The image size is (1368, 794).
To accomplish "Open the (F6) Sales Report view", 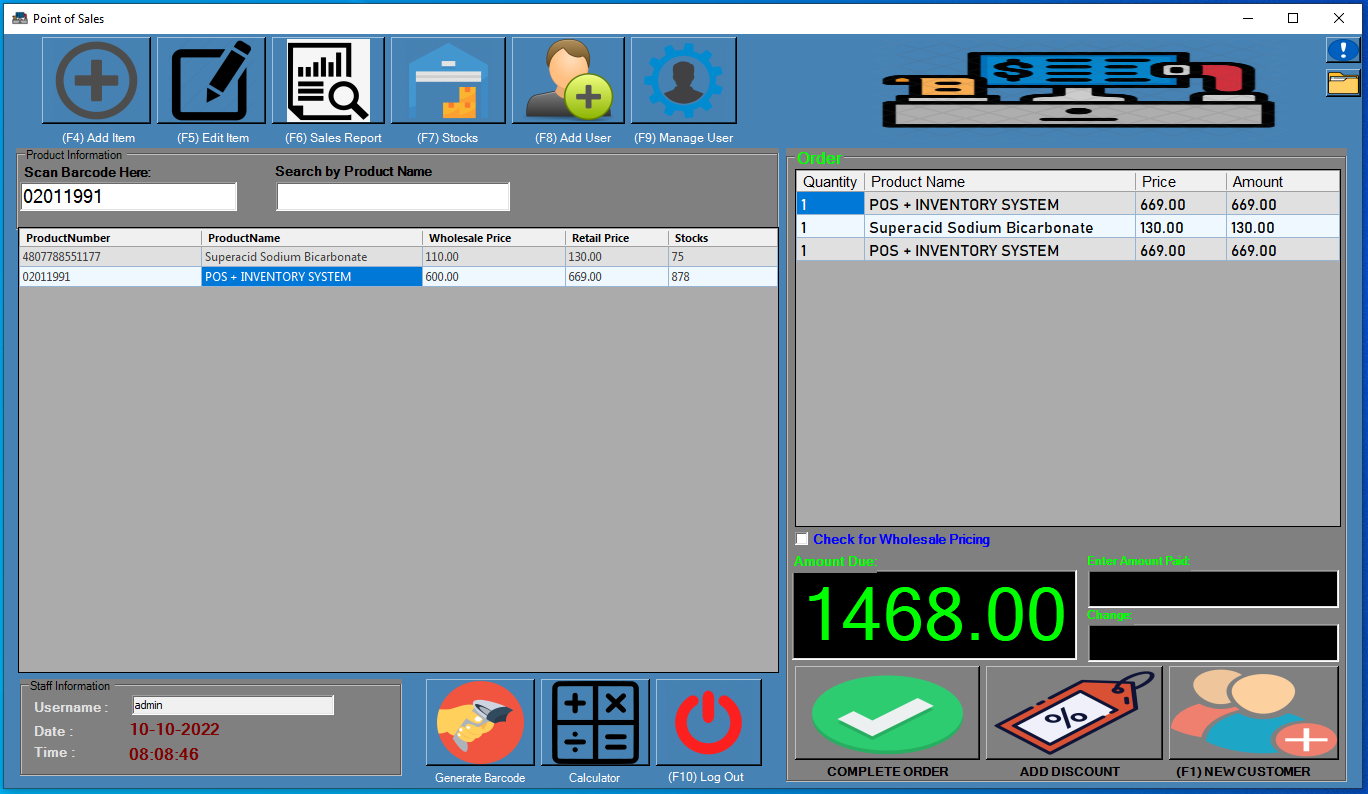I will pos(330,80).
